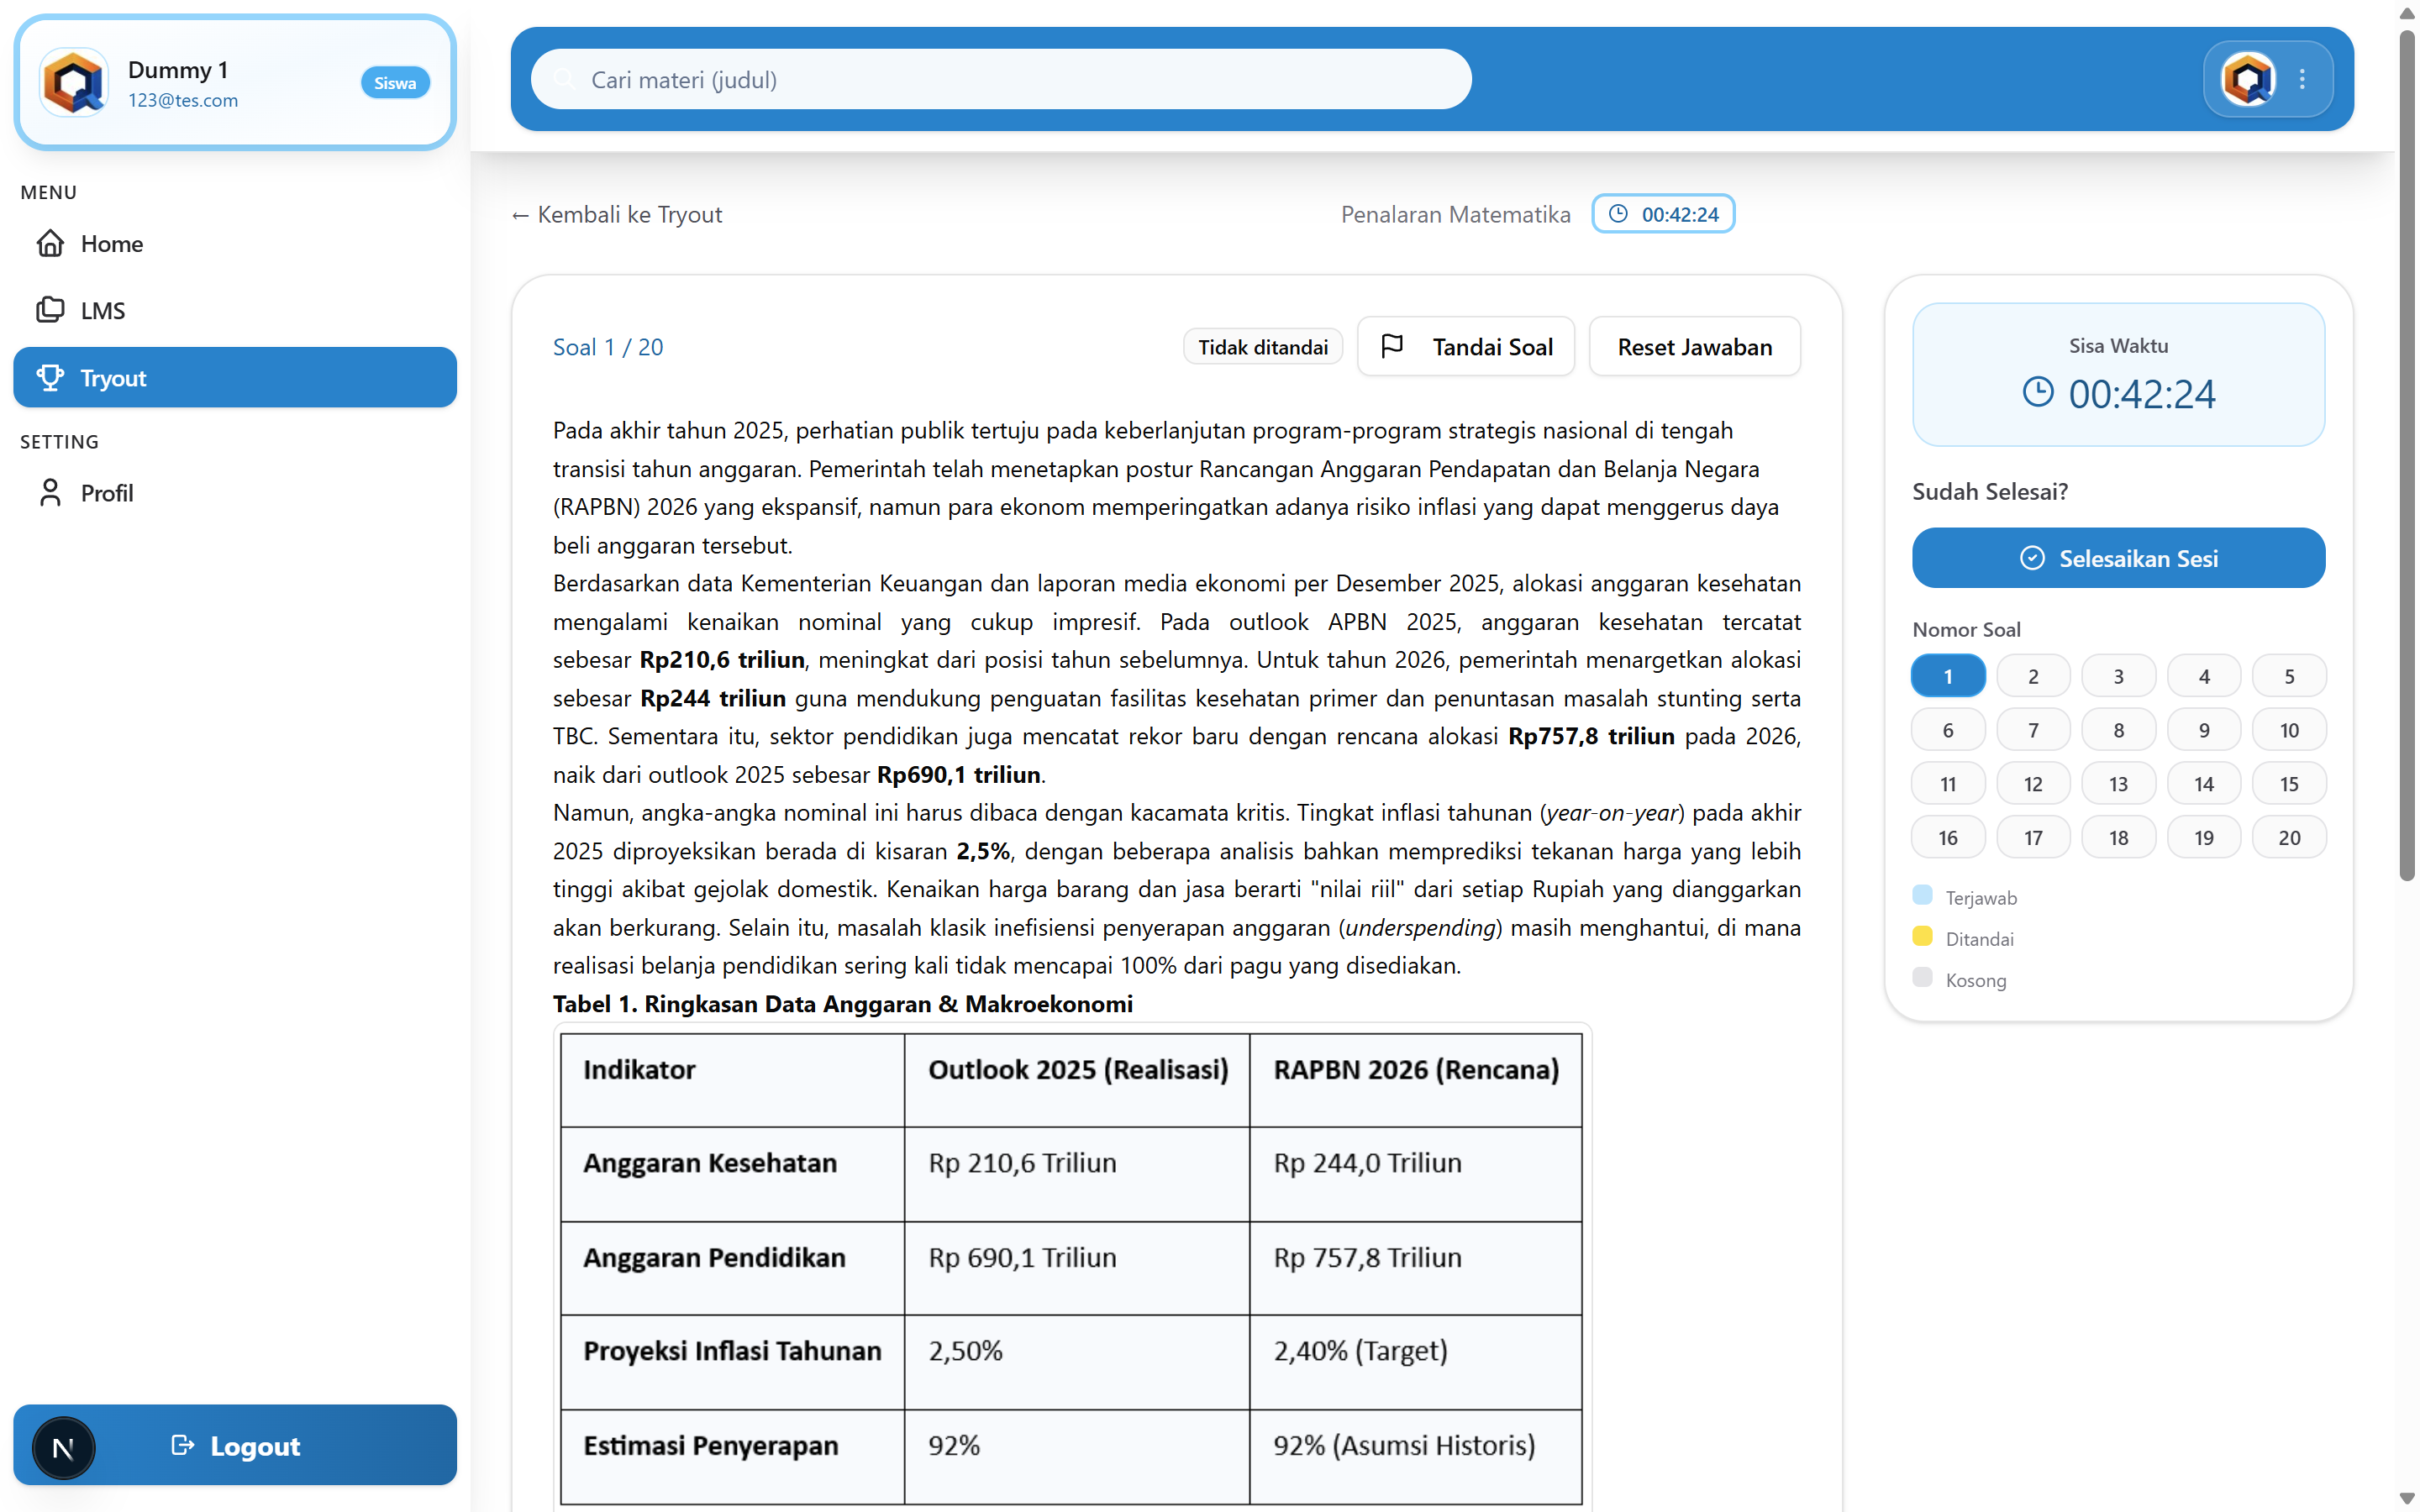Click the search magnifier icon
The height and width of the screenshot is (1512, 2420).
(x=566, y=79)
